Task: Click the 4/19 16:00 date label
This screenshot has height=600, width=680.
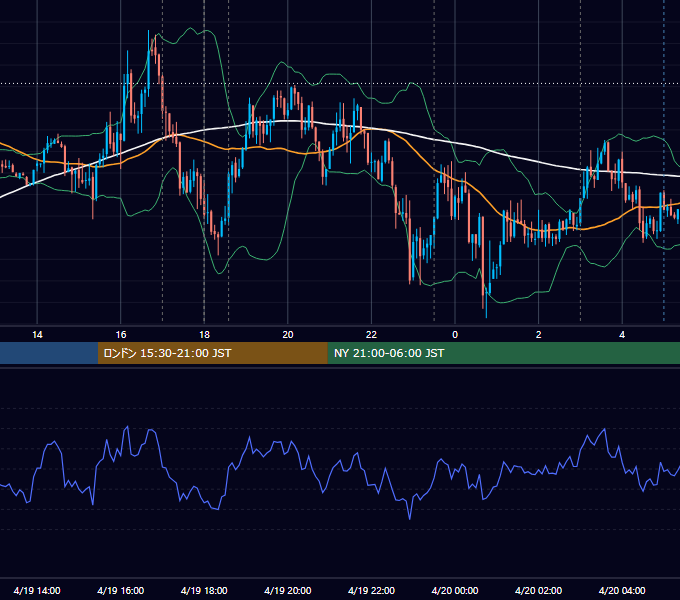Action: pyautogui.click(x=121, y=590)
